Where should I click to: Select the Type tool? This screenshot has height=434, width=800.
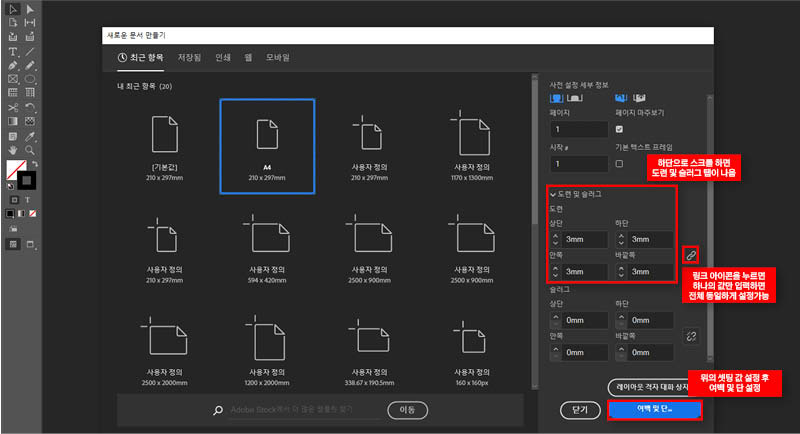[13, 52]
